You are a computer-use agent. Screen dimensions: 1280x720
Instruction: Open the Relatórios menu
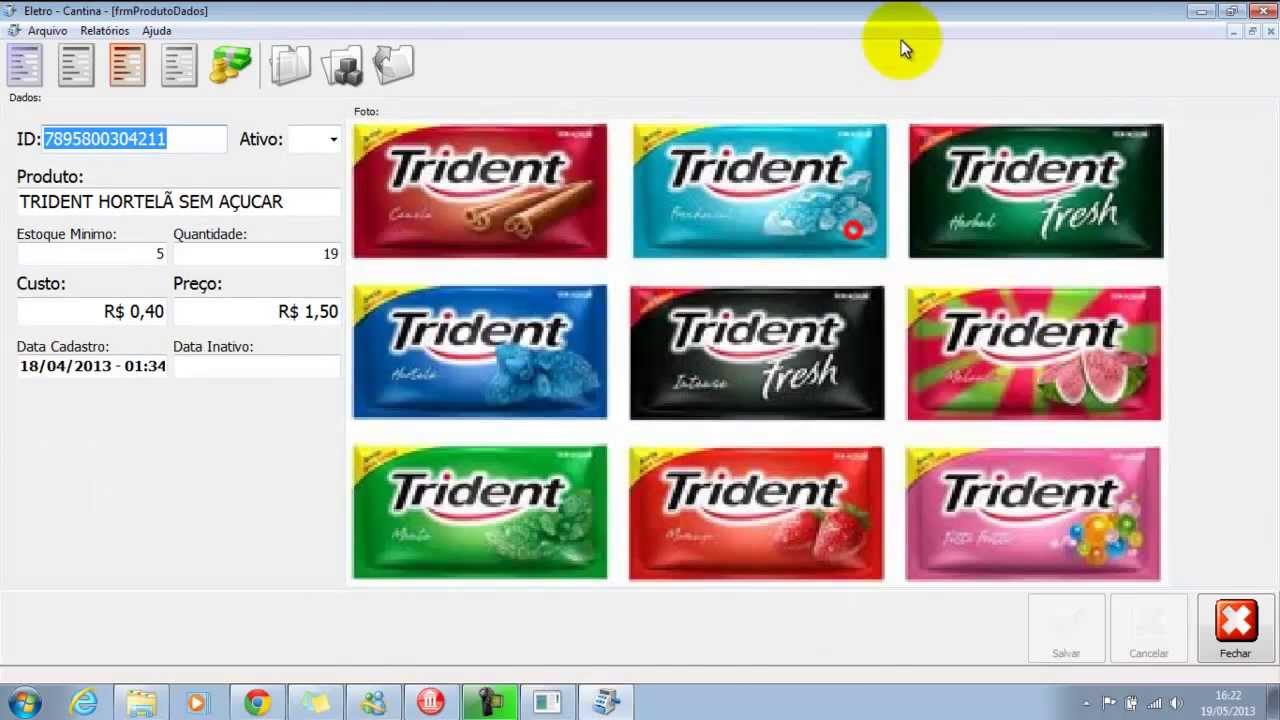(x=105, y=31)
